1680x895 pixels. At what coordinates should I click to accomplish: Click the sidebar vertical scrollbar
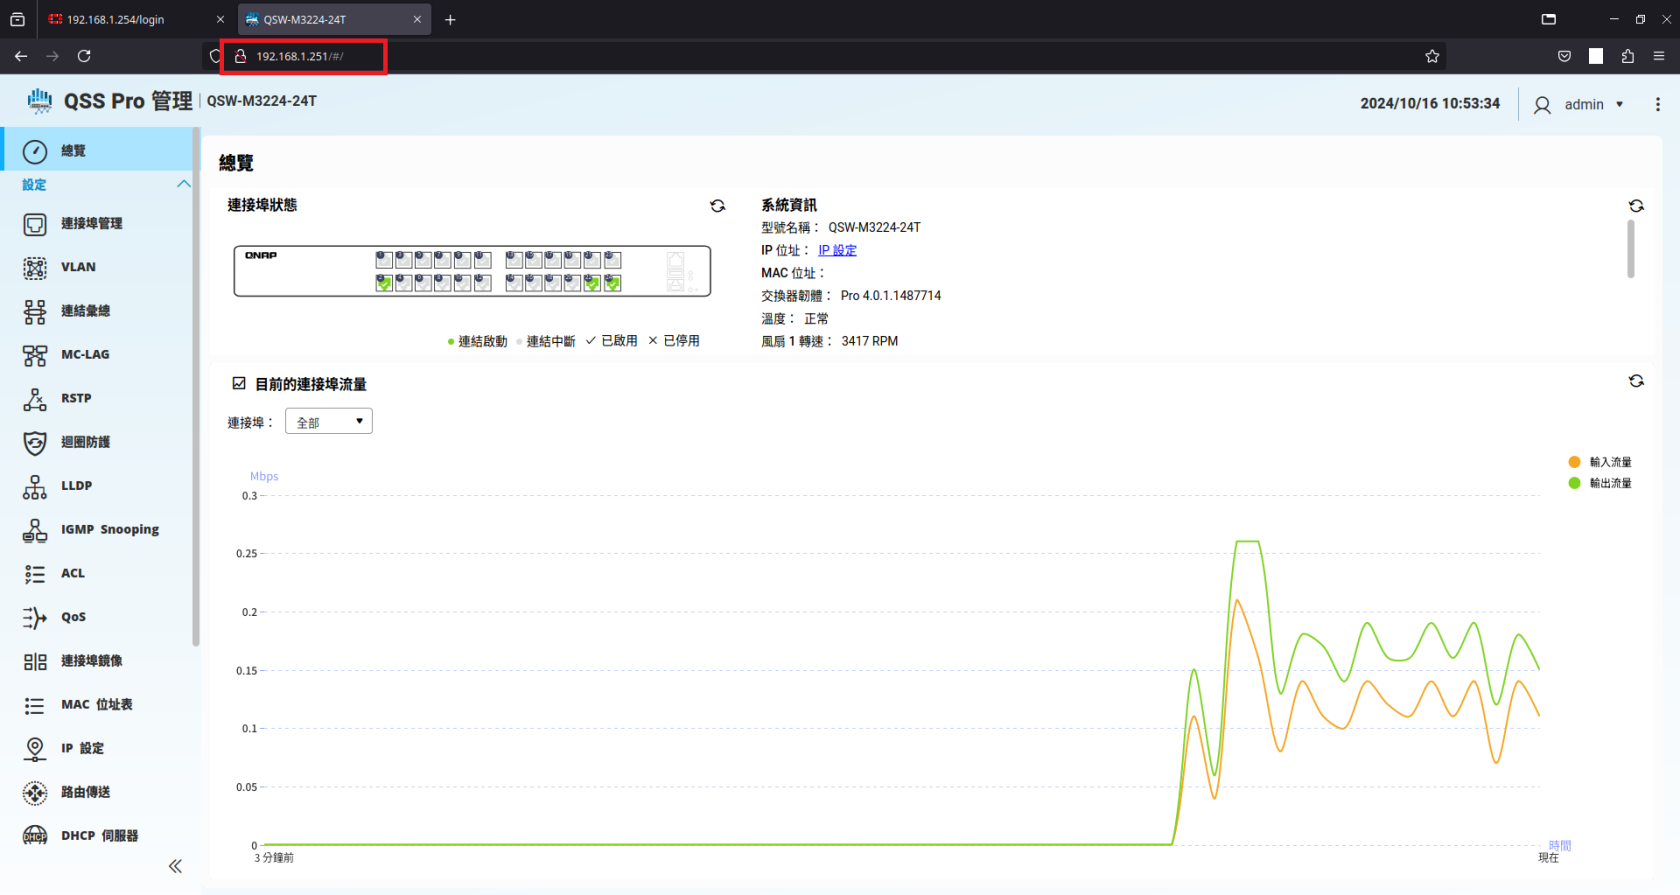(196, 388)
